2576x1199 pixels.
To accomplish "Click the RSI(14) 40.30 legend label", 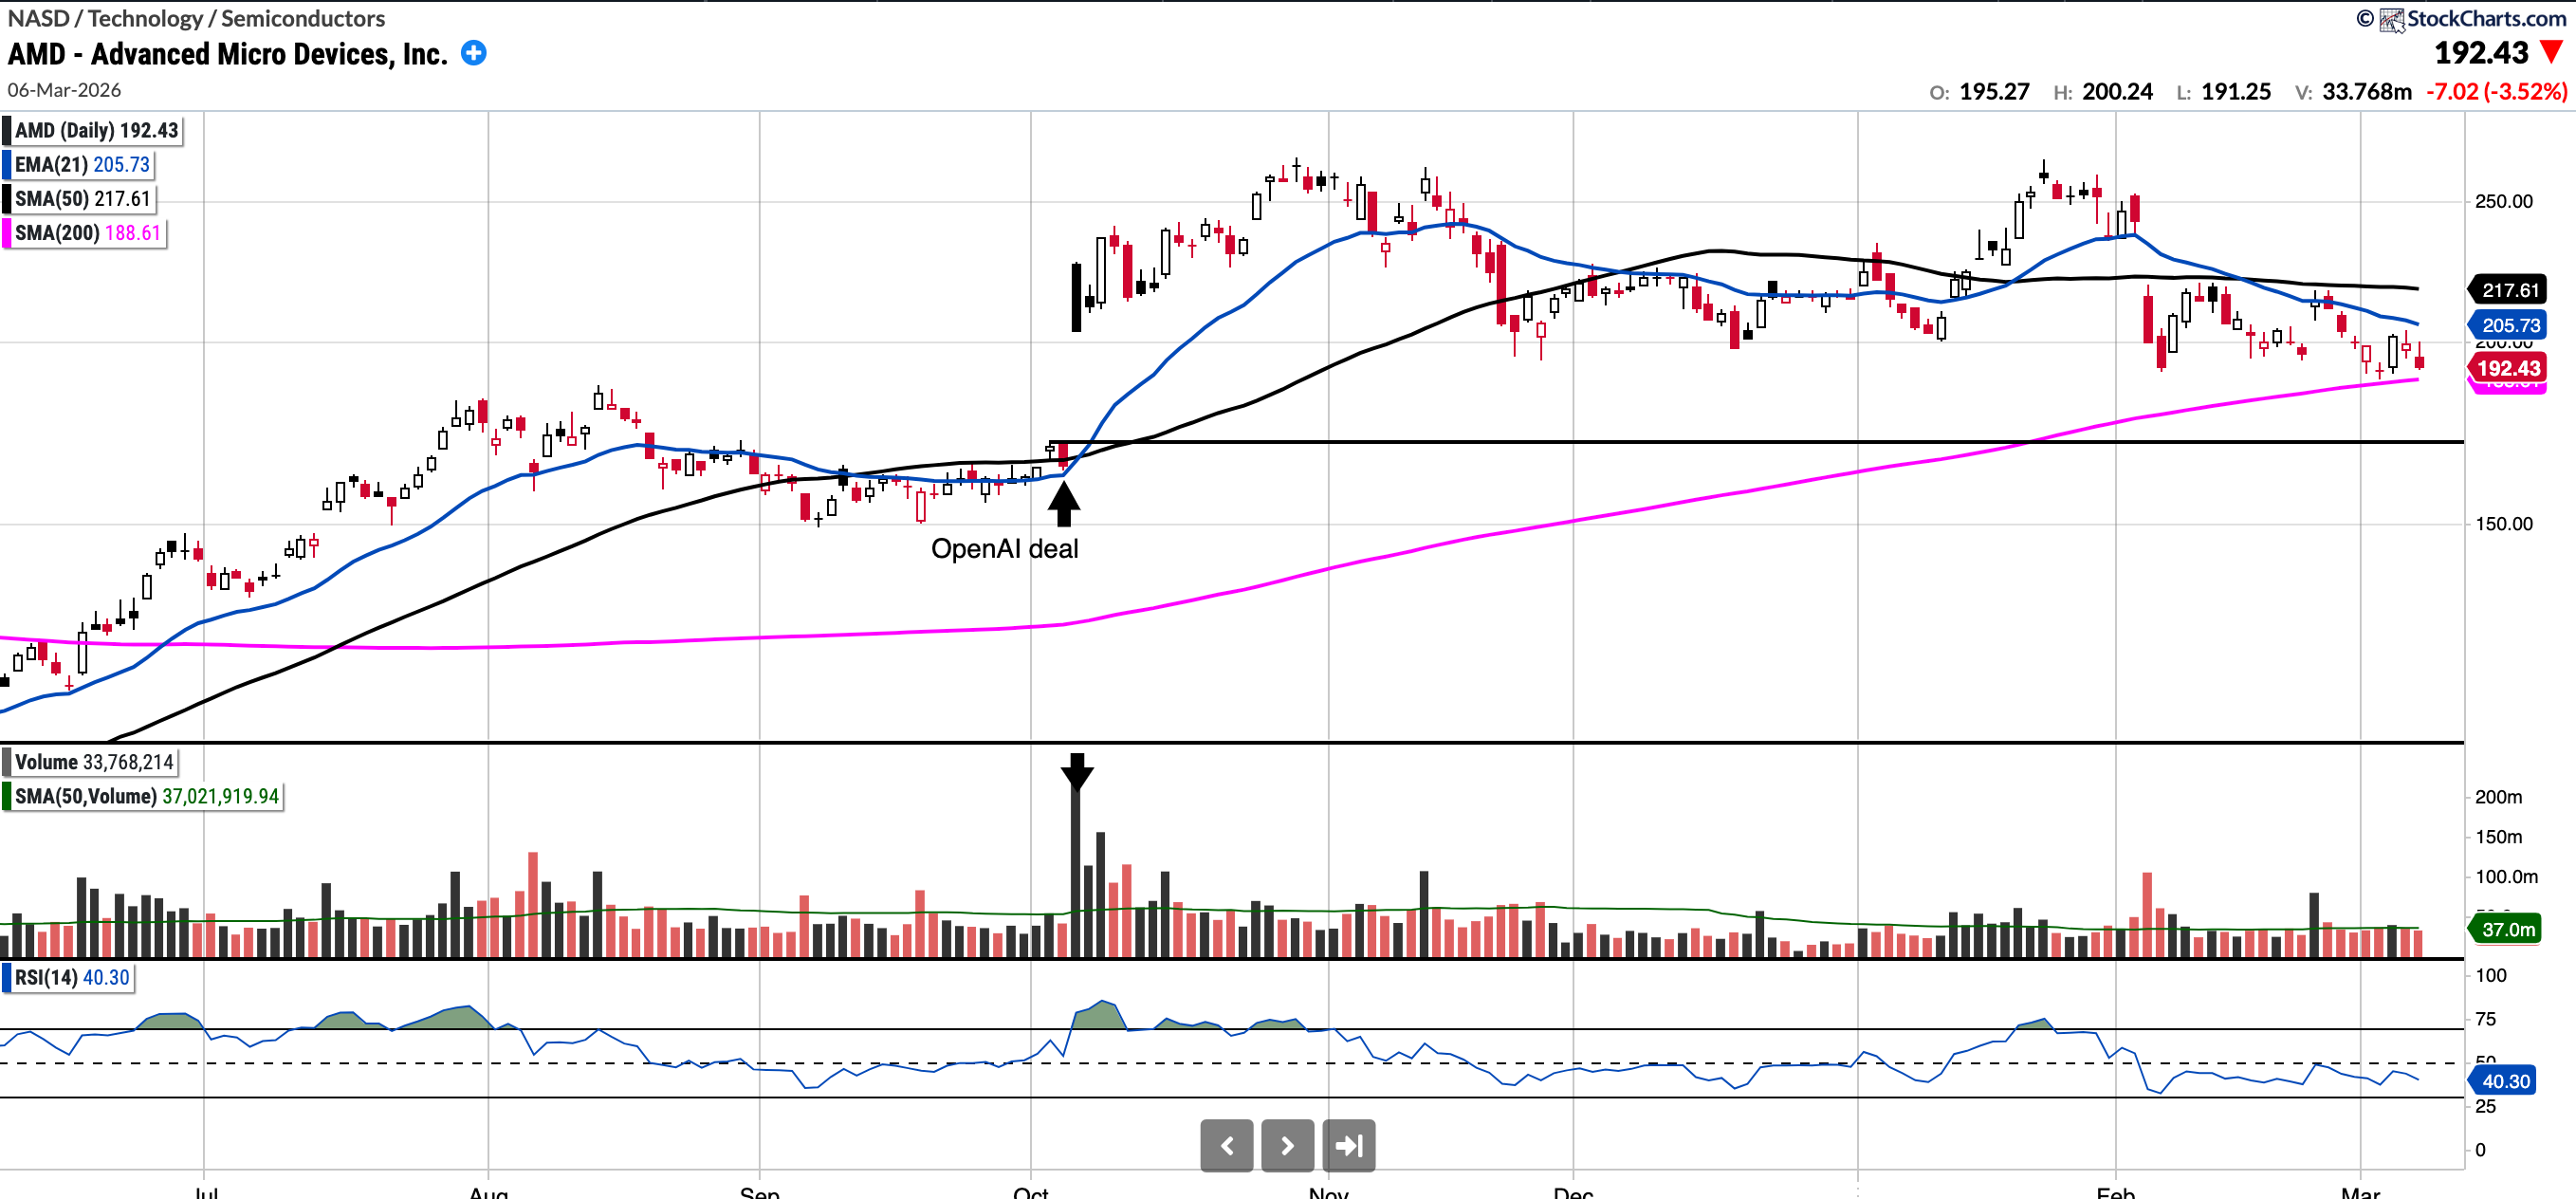I will pyautogui.click(x=71, y=977).
